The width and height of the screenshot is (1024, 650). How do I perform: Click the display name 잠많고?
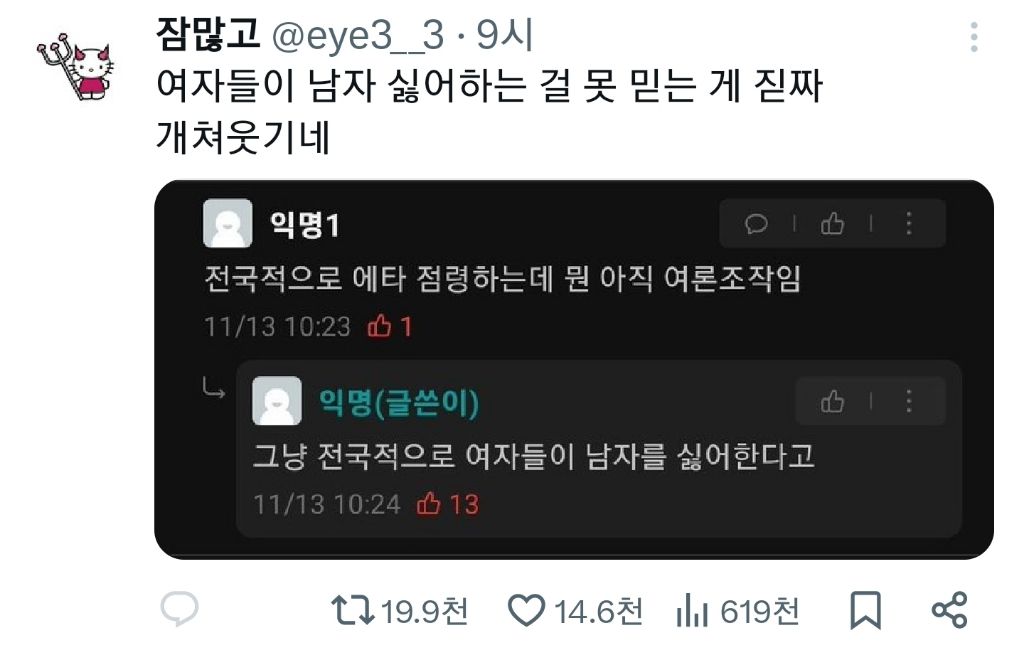point(208,34)
